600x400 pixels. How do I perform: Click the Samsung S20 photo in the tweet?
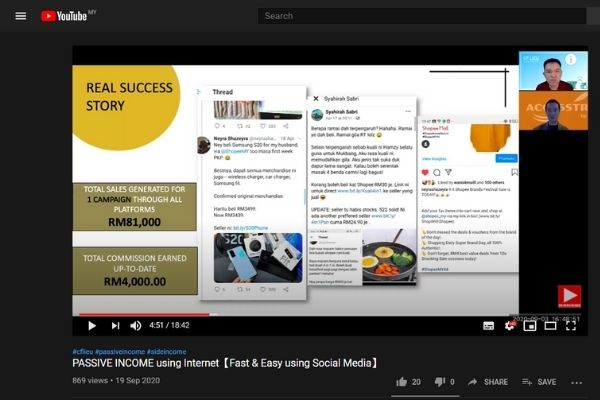[x=258, y=258]
